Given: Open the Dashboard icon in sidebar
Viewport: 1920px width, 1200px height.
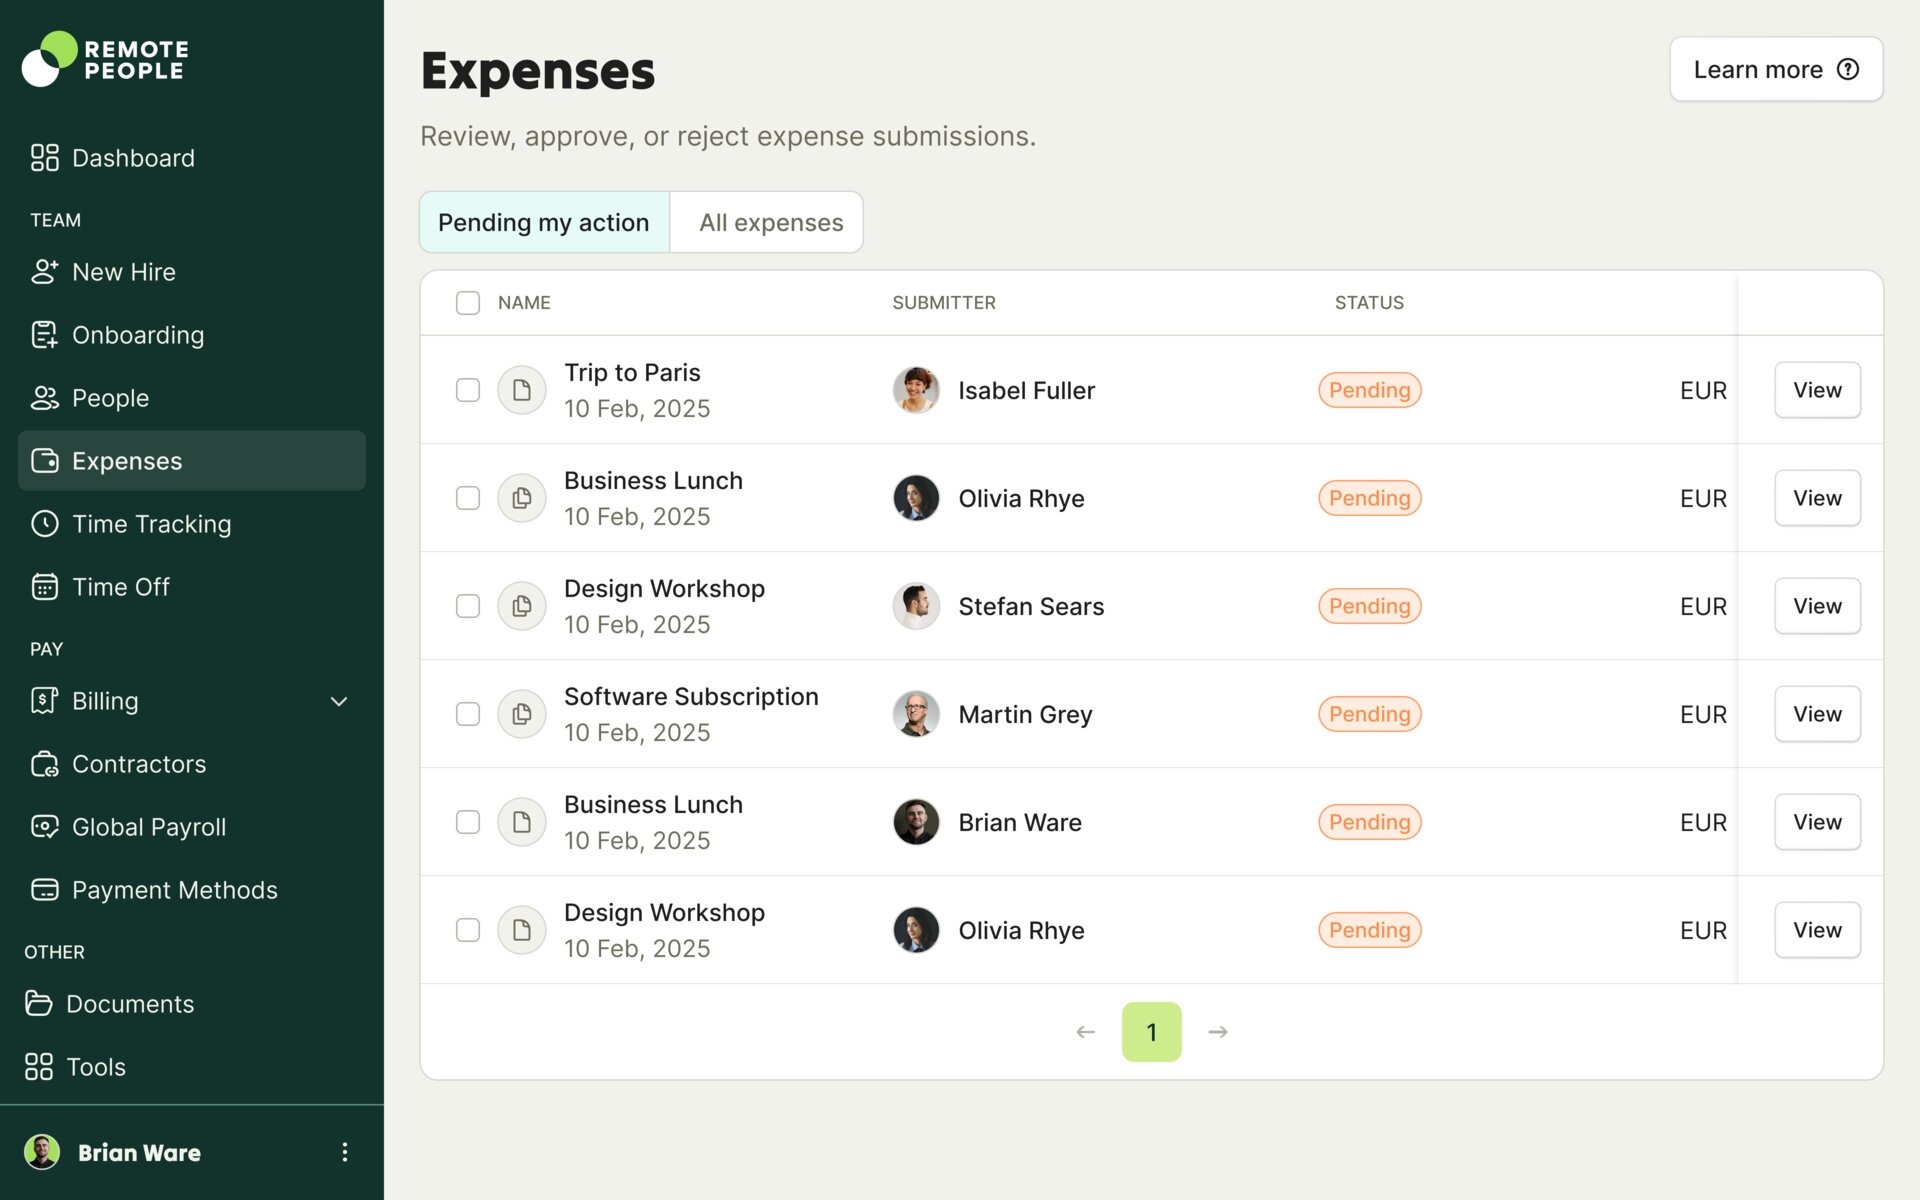Looking at the screenshot, I should [44, 158].
